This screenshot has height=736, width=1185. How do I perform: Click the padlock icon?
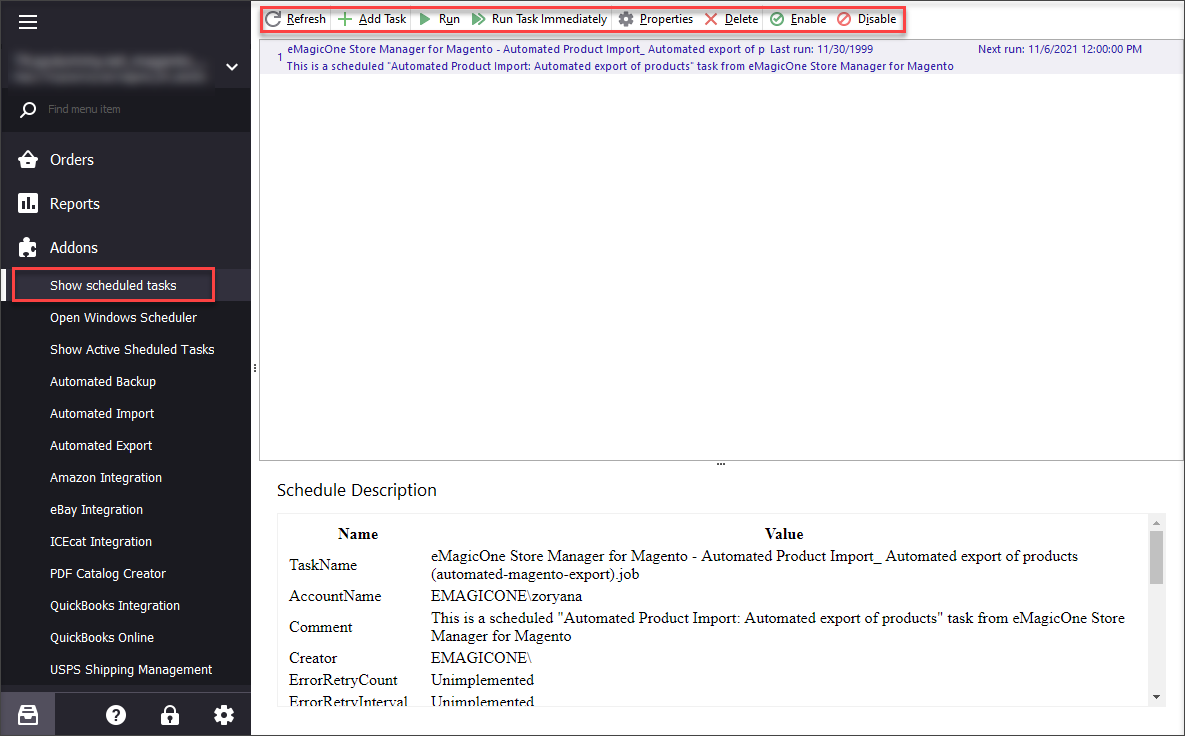click(170, 715)
